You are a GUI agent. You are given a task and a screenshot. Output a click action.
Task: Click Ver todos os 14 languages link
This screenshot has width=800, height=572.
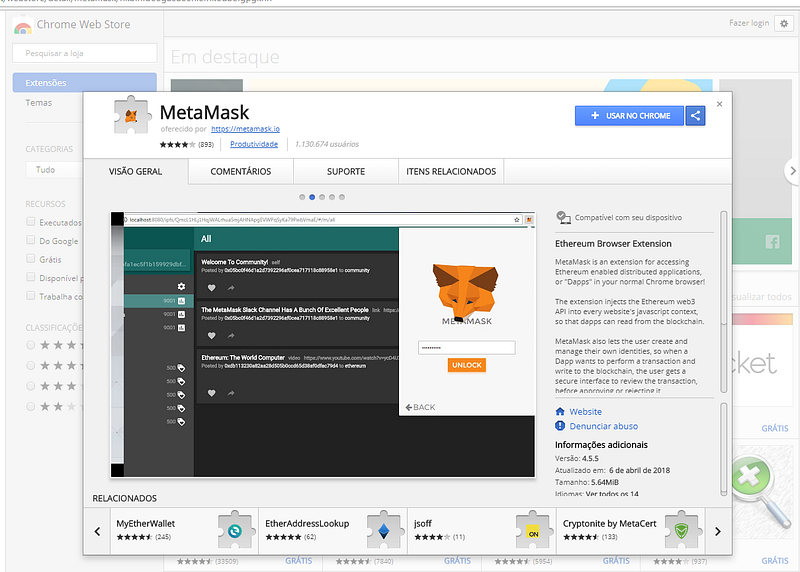(612, 493)
